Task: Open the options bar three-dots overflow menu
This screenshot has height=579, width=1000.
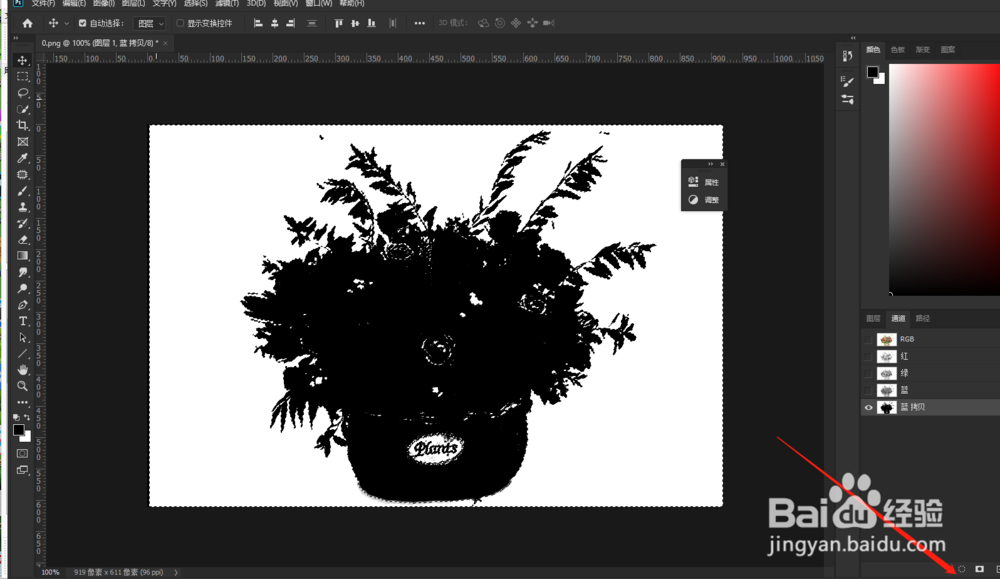Action: coord(419,24)
